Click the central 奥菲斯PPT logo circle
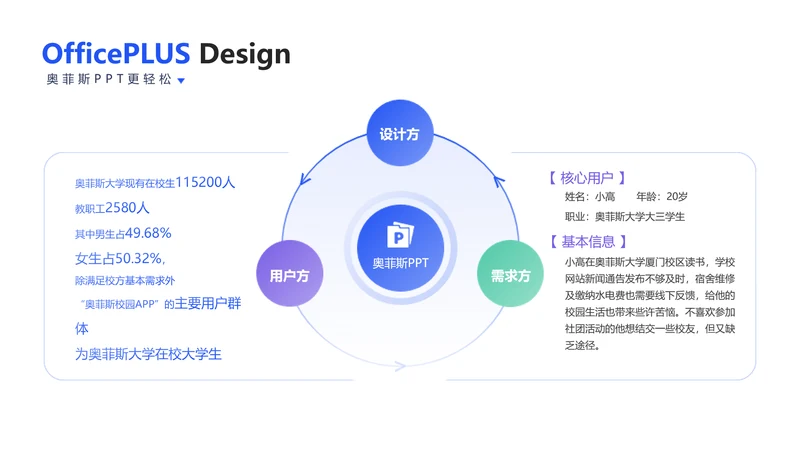Screen dimensions: 800x450 click(401, 248)
